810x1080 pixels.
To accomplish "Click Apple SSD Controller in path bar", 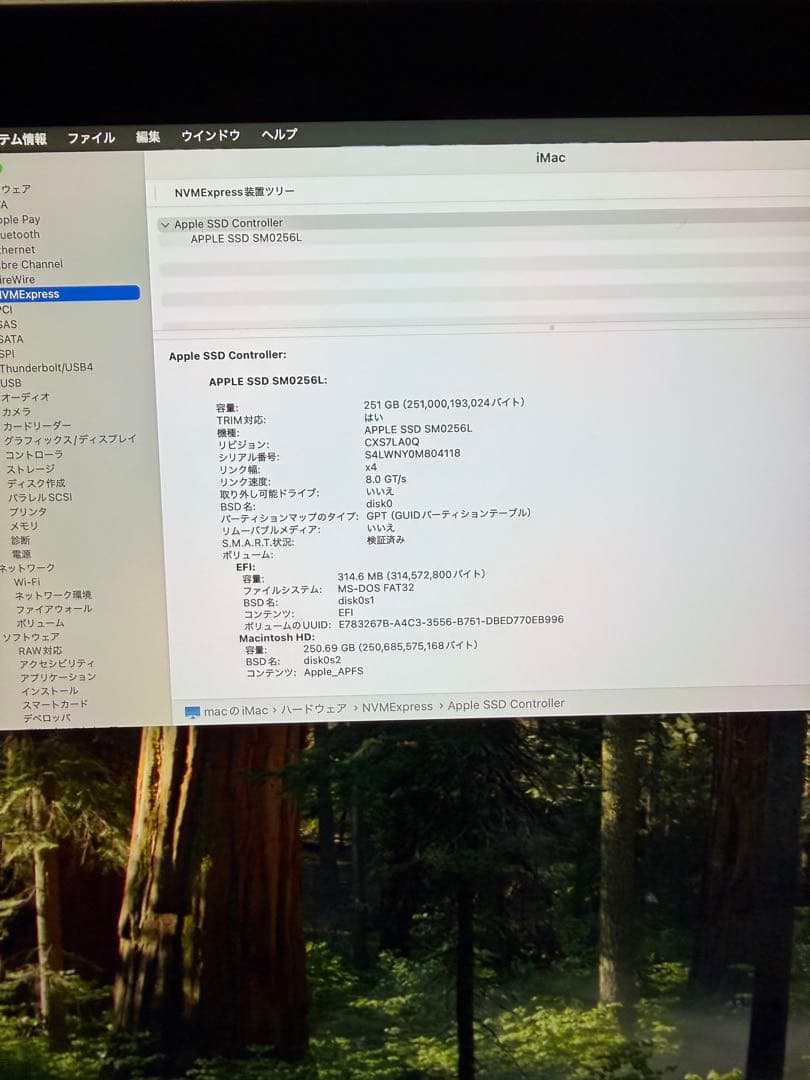I will click(x=506, y=704).
